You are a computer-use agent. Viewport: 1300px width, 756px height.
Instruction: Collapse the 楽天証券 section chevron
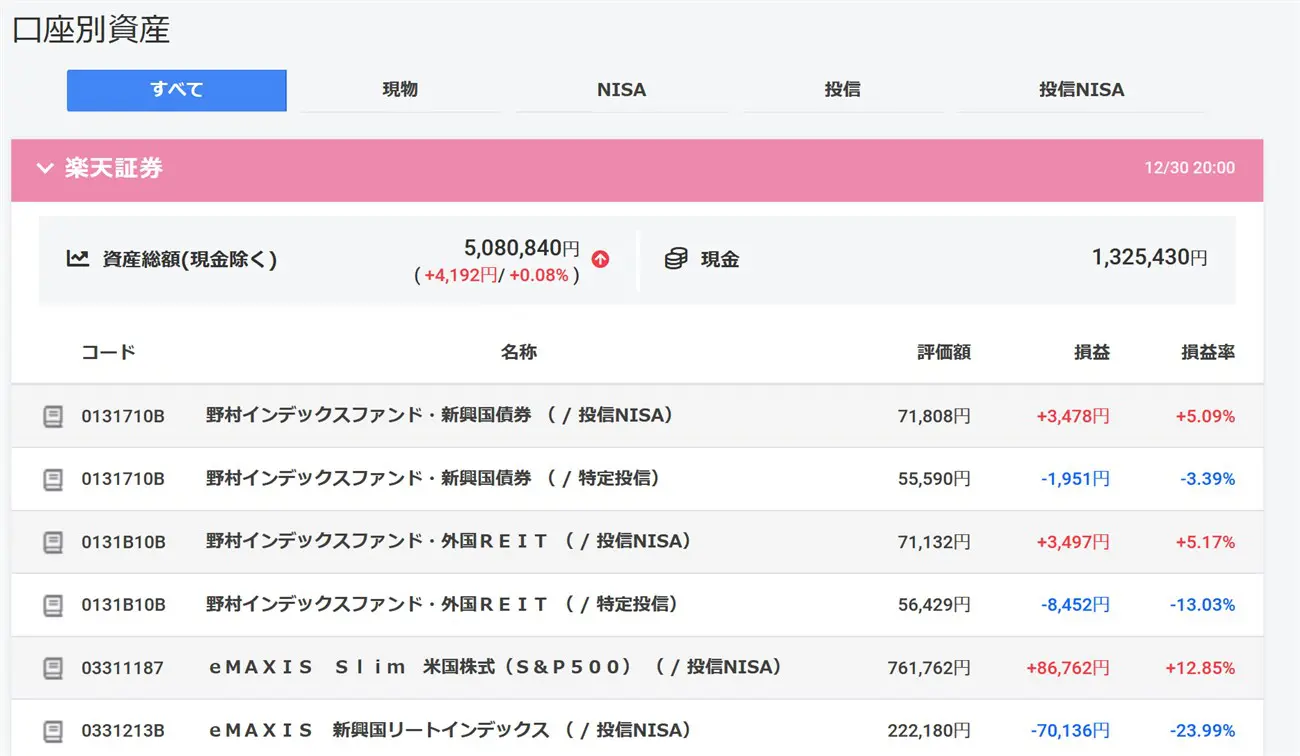coord(44,169)
